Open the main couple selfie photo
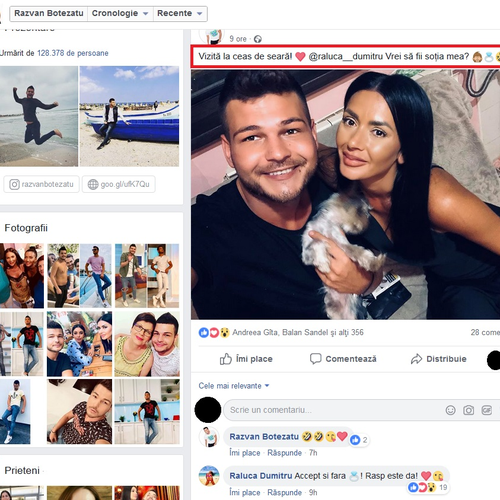Viewport: 500px width, 500px height. [345, 194]
